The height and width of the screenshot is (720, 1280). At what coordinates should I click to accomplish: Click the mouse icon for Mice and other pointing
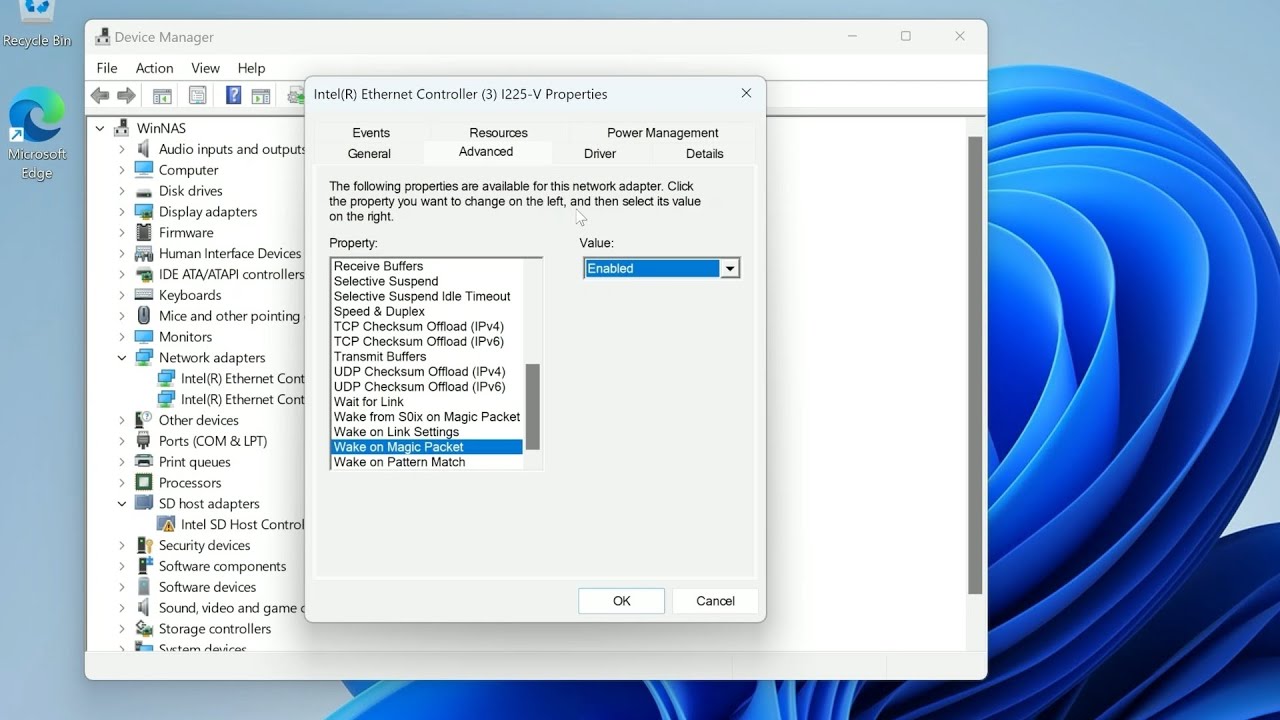(x=143, y=316)
